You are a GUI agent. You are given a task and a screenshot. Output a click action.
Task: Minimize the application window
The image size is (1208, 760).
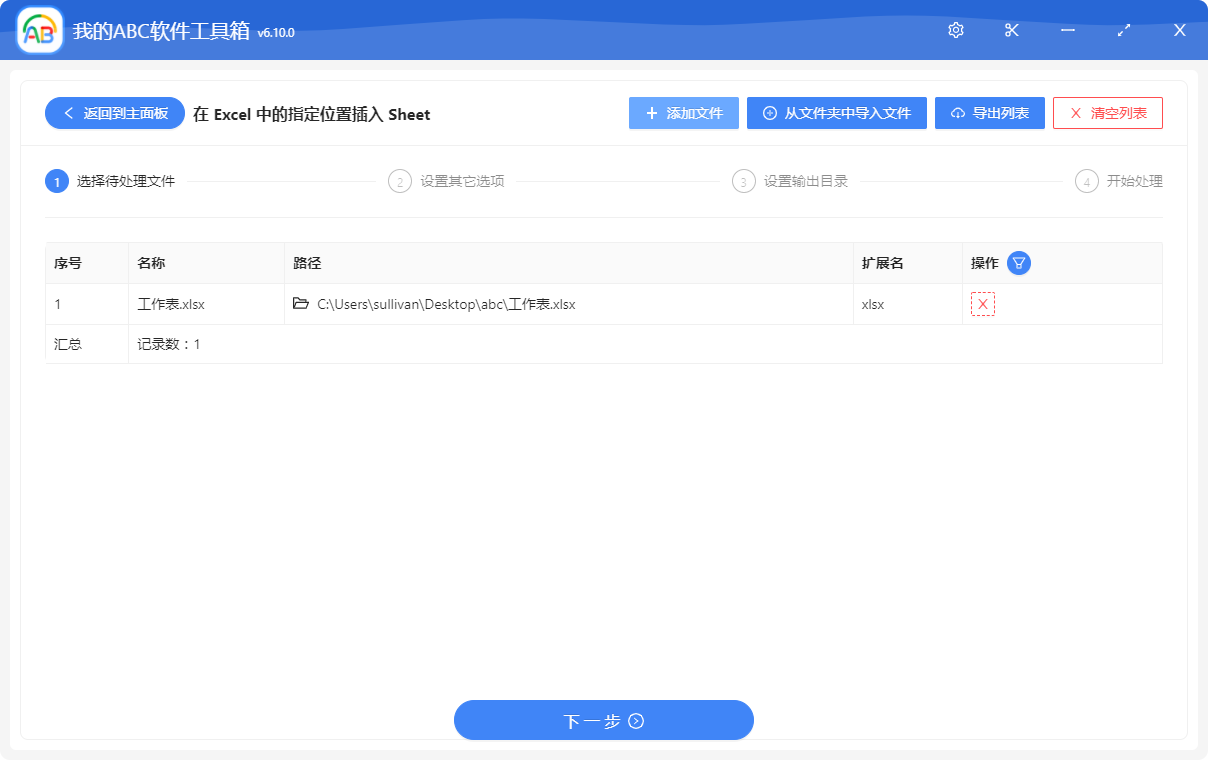[1068, 30]
